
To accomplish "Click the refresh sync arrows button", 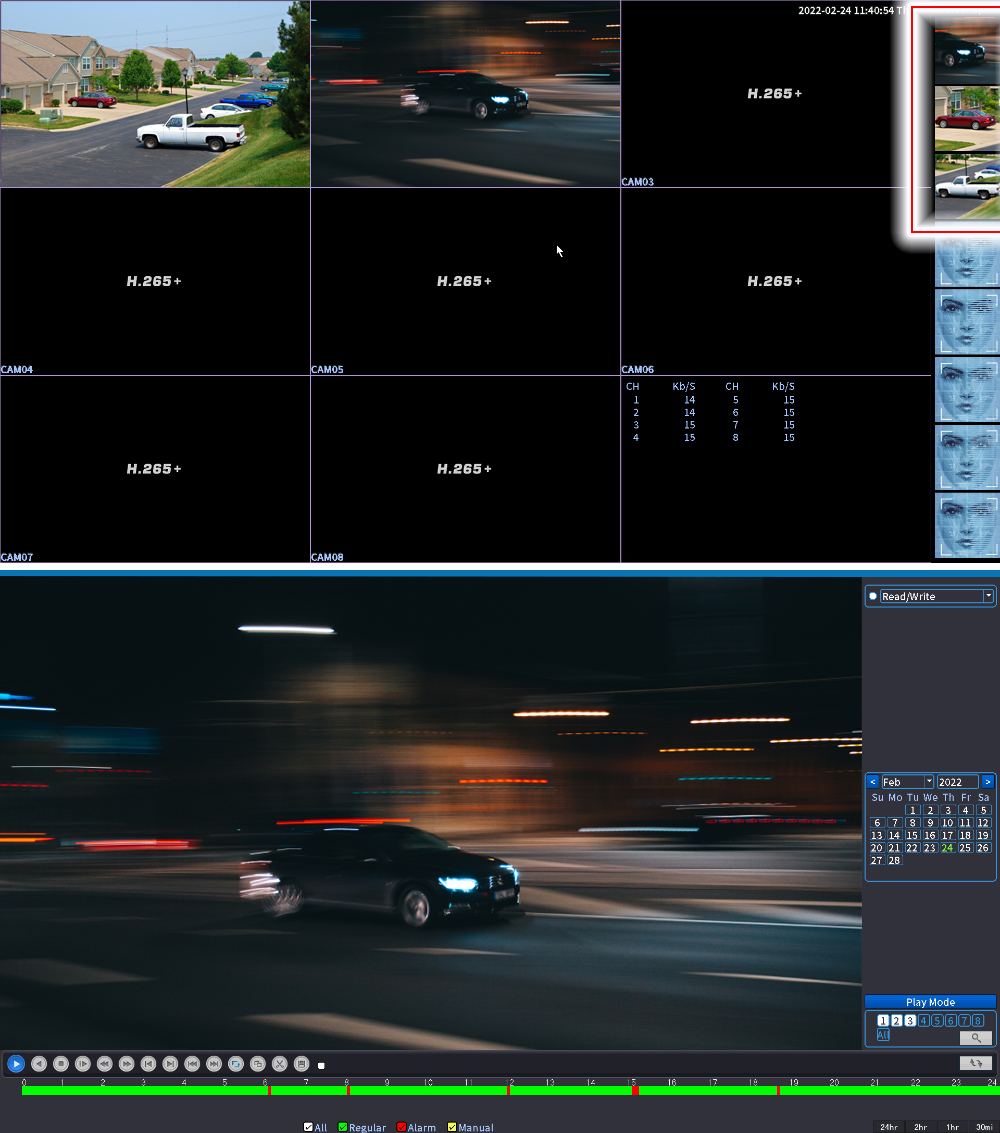I will pos(976,1063).
